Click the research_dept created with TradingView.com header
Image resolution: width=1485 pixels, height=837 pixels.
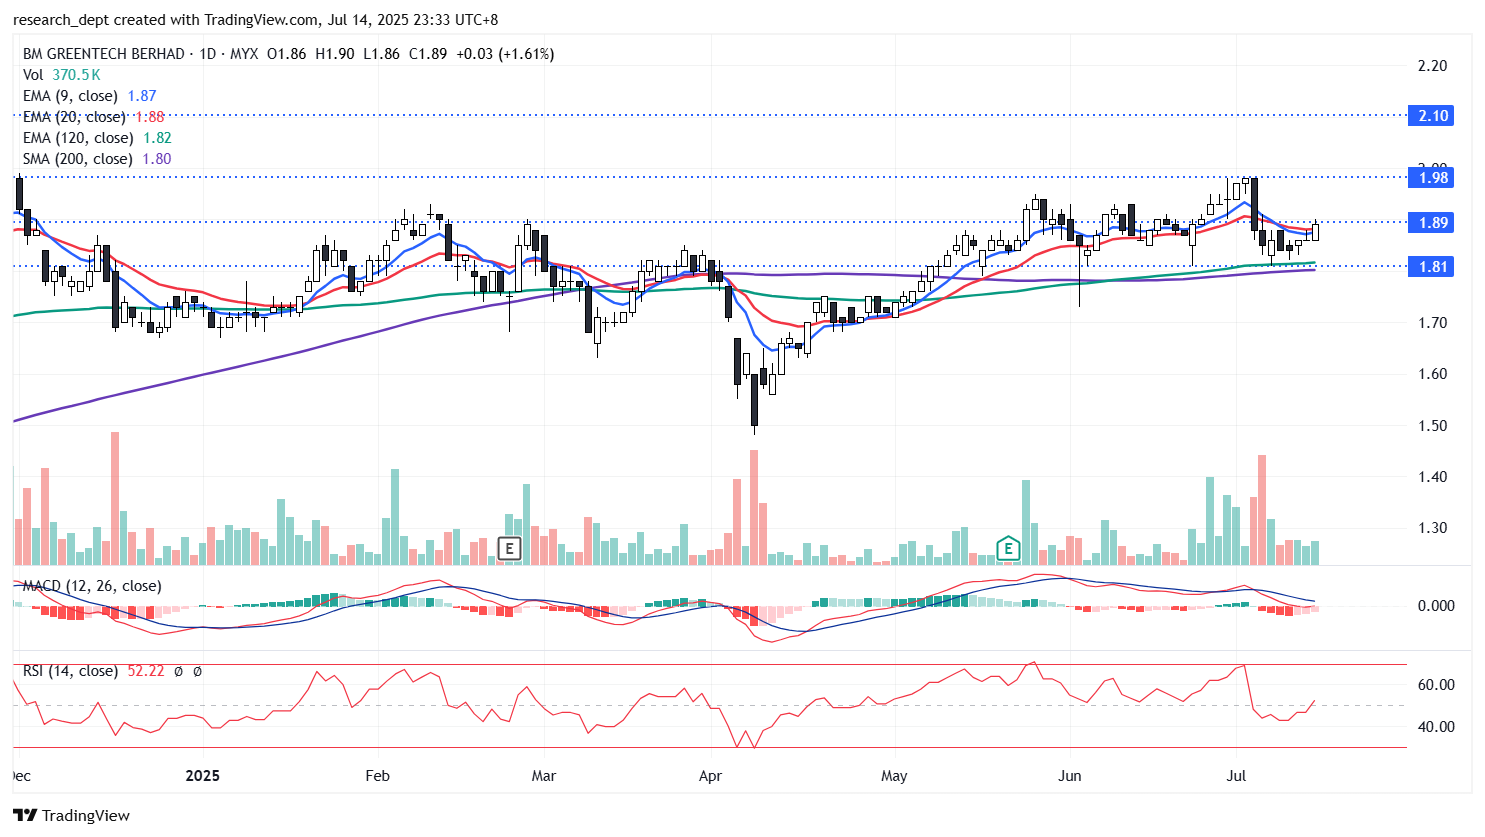tap(256, 19)
